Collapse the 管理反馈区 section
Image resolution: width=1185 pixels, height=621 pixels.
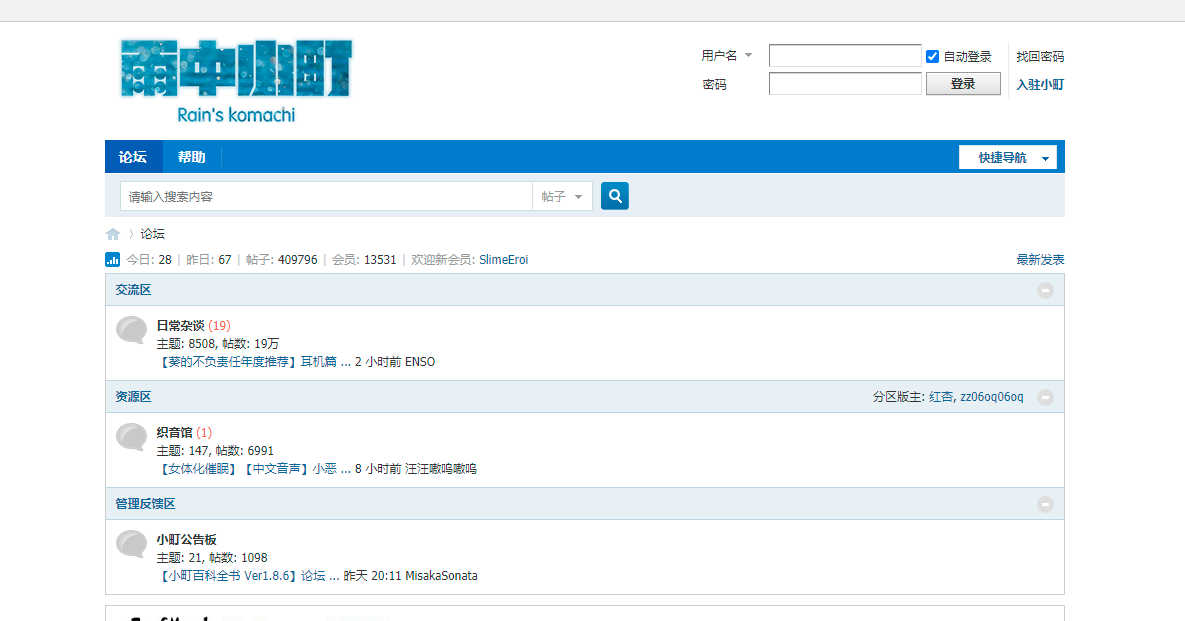(1045, 504)
